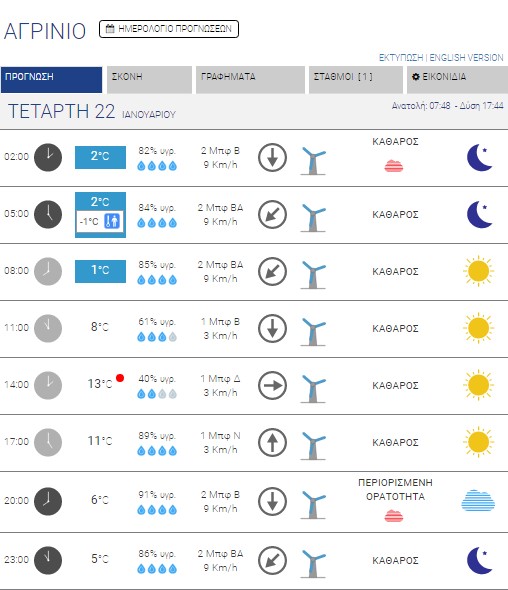Click the fog cloud icon at 20:00
Image resolution: width=508 pixels, height=590 pixels.
[x=478, y=501]
